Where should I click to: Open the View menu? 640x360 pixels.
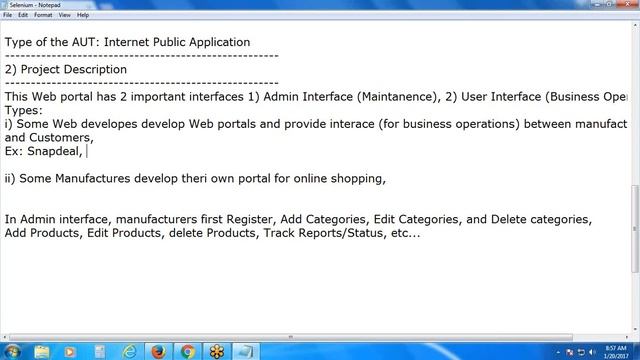pos(64,15)
